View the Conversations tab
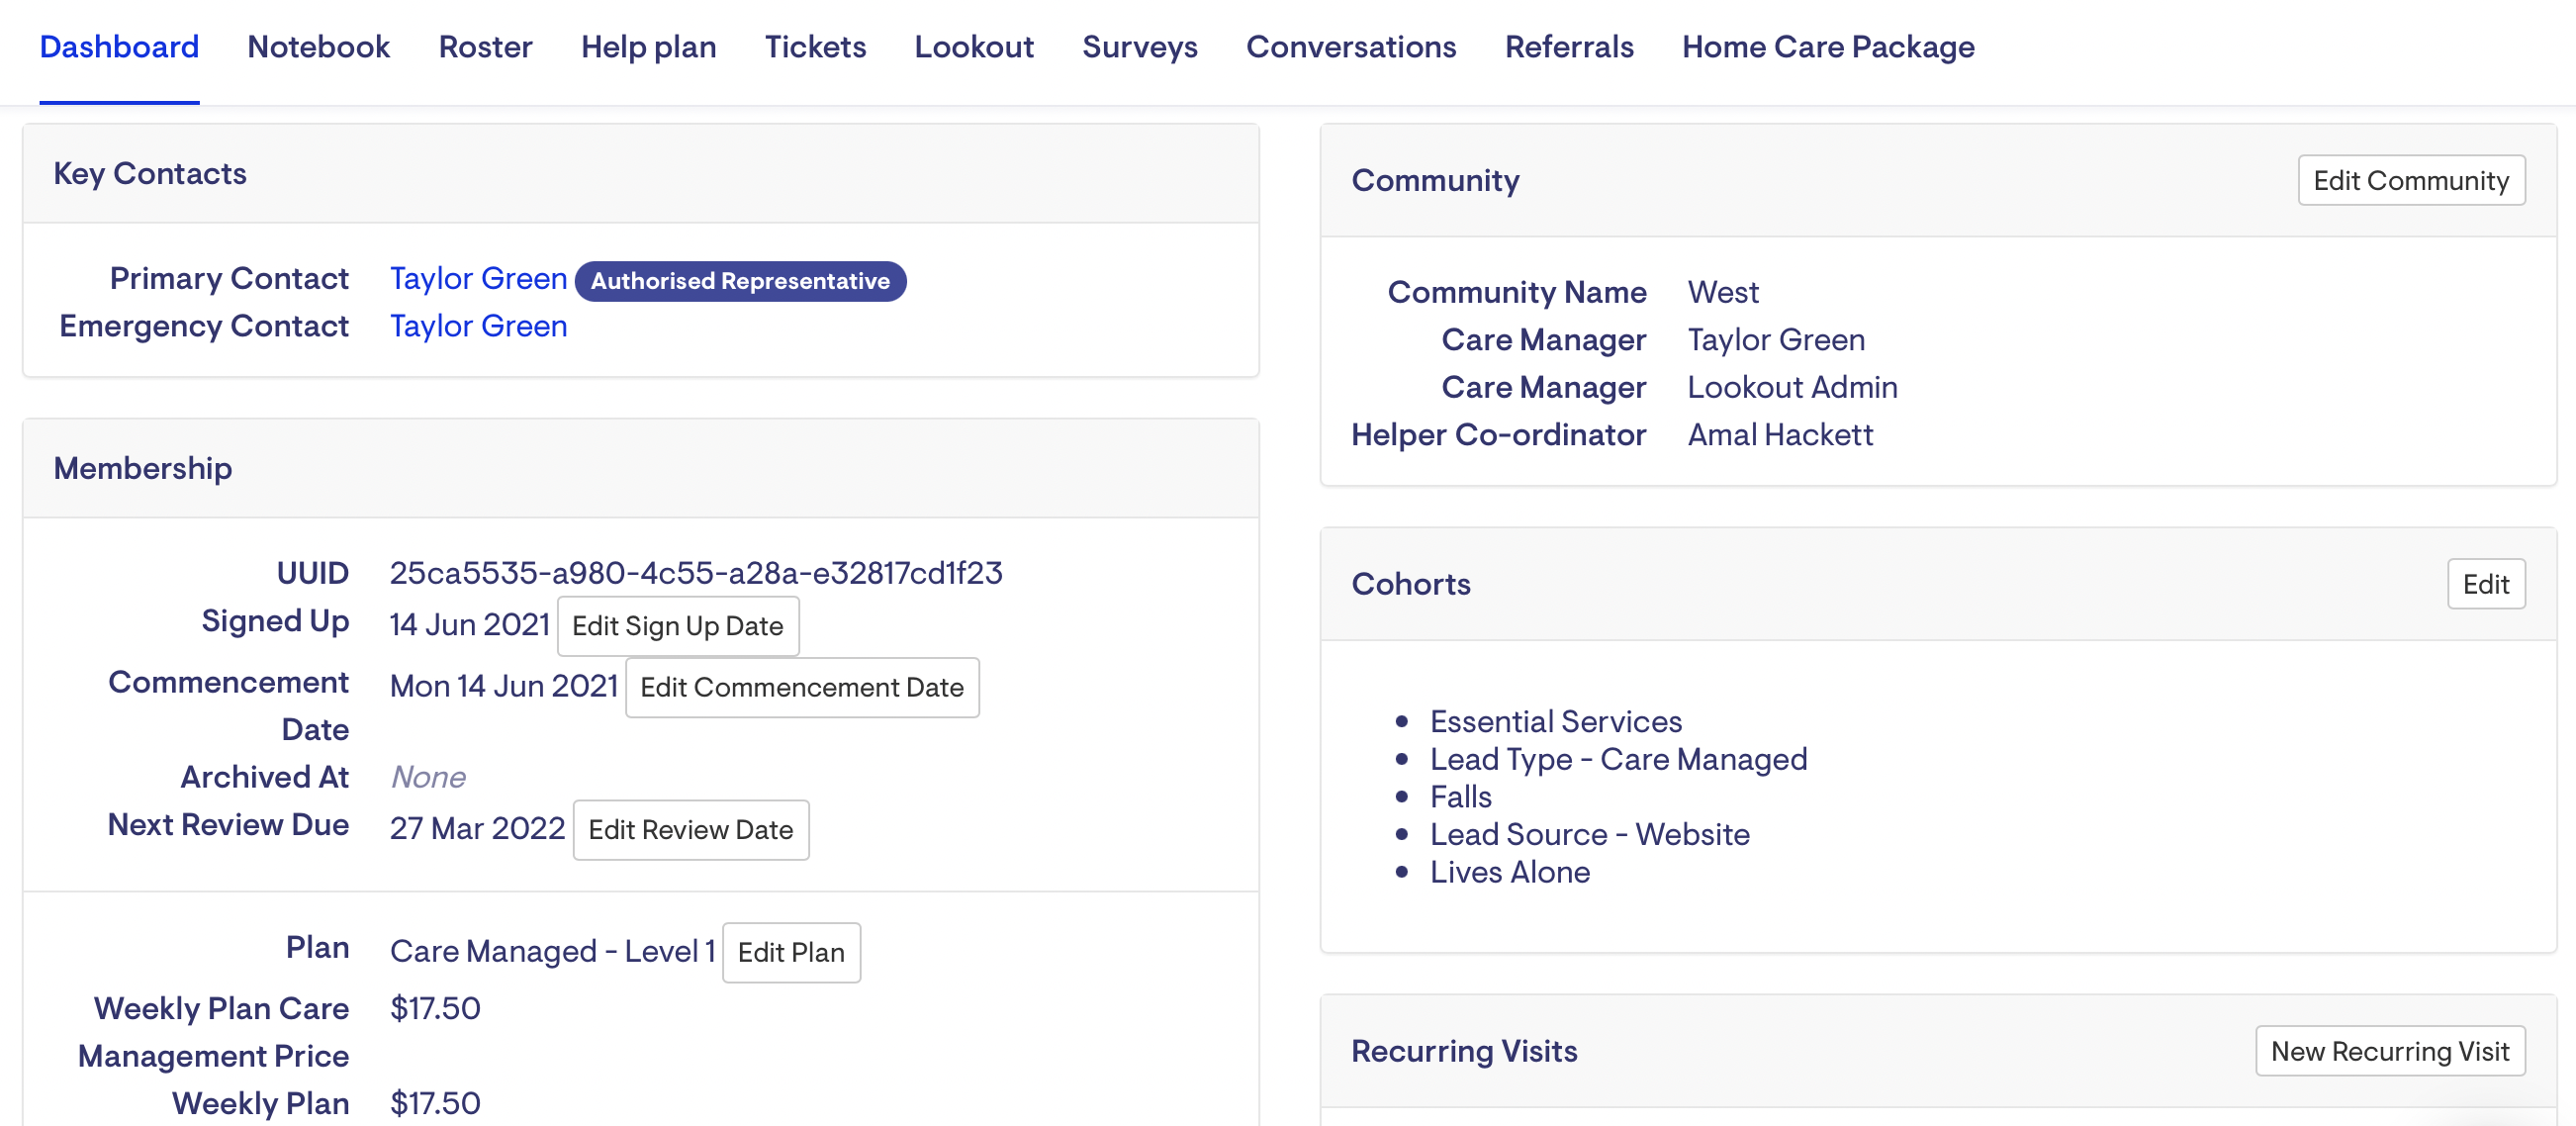 (x=1350, y=47)
